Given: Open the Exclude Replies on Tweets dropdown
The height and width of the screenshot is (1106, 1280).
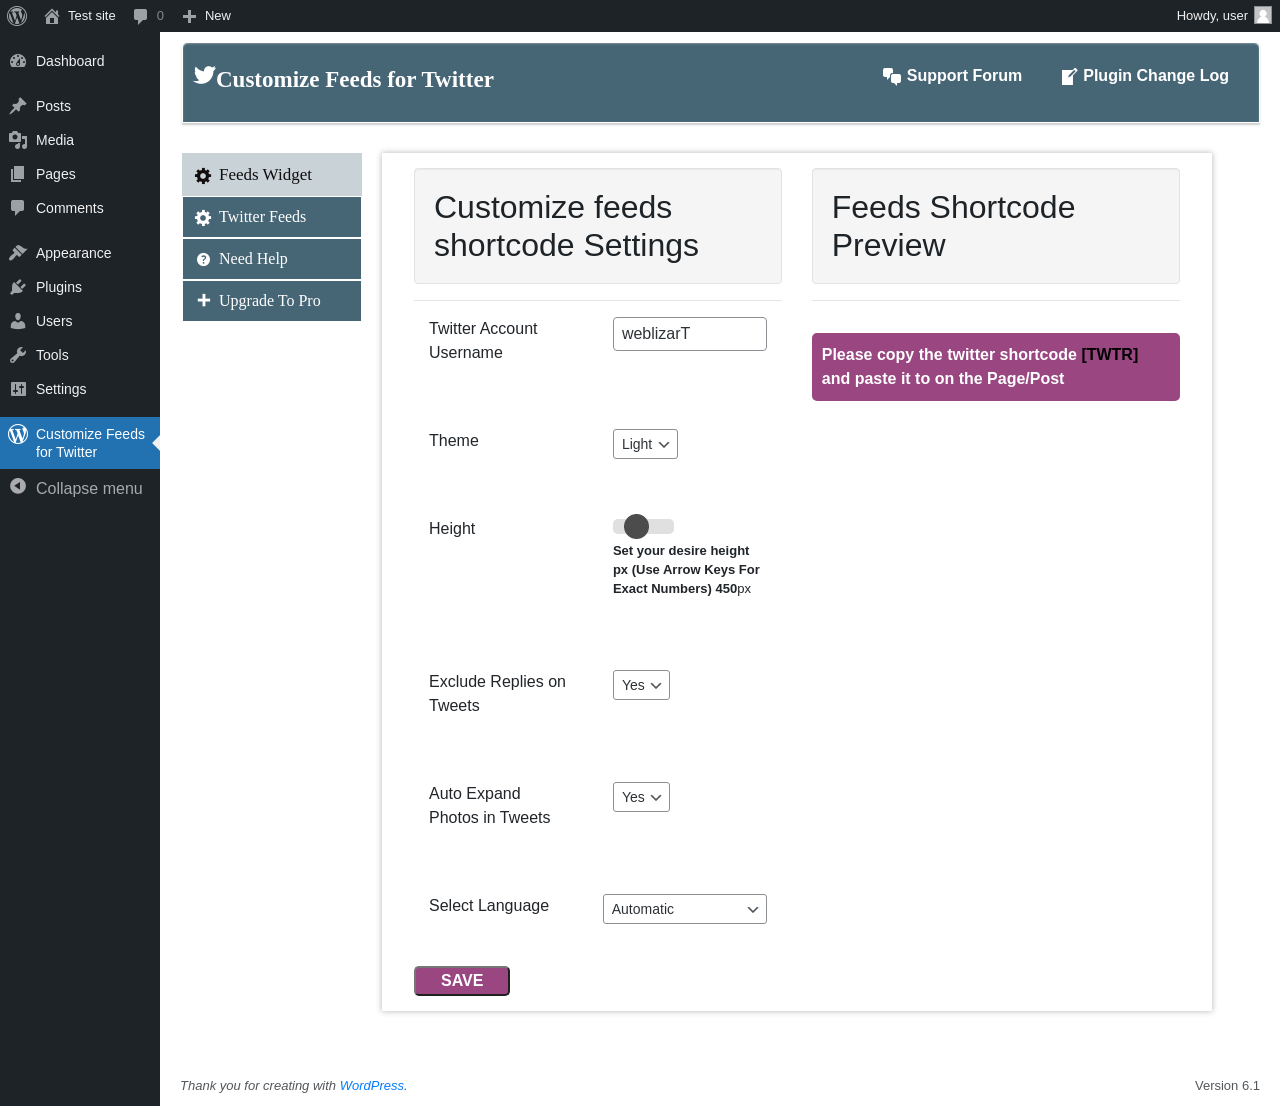Looking at the screenshot, I should [641, 685].
